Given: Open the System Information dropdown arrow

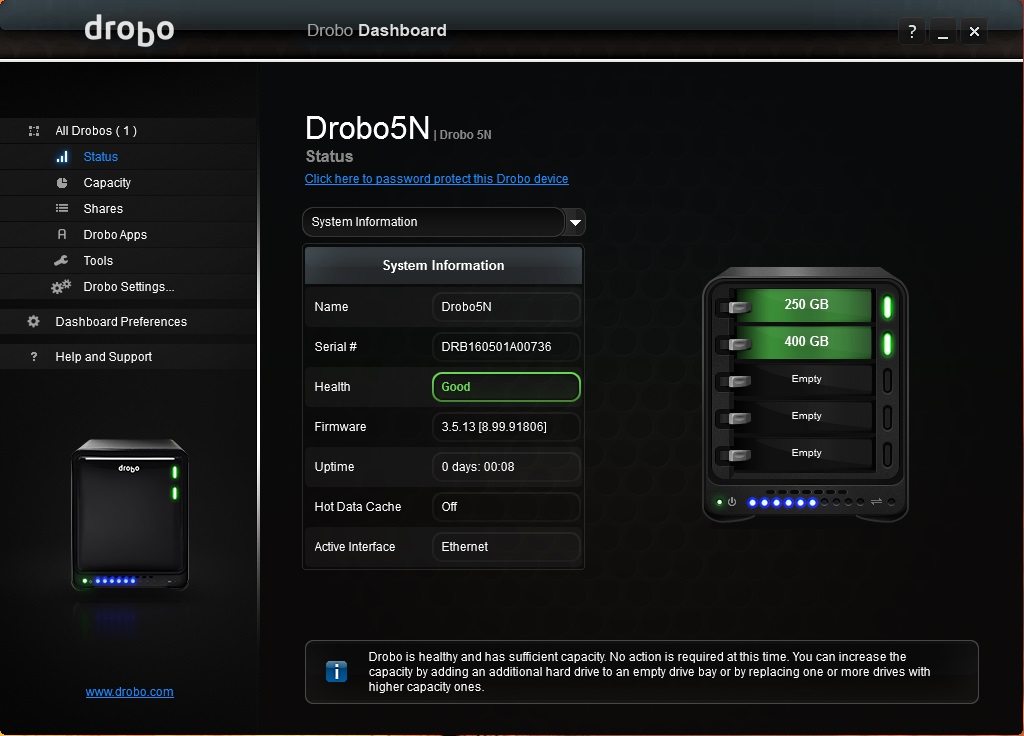Looking at the screenshot, I should [x=575, y=222].
